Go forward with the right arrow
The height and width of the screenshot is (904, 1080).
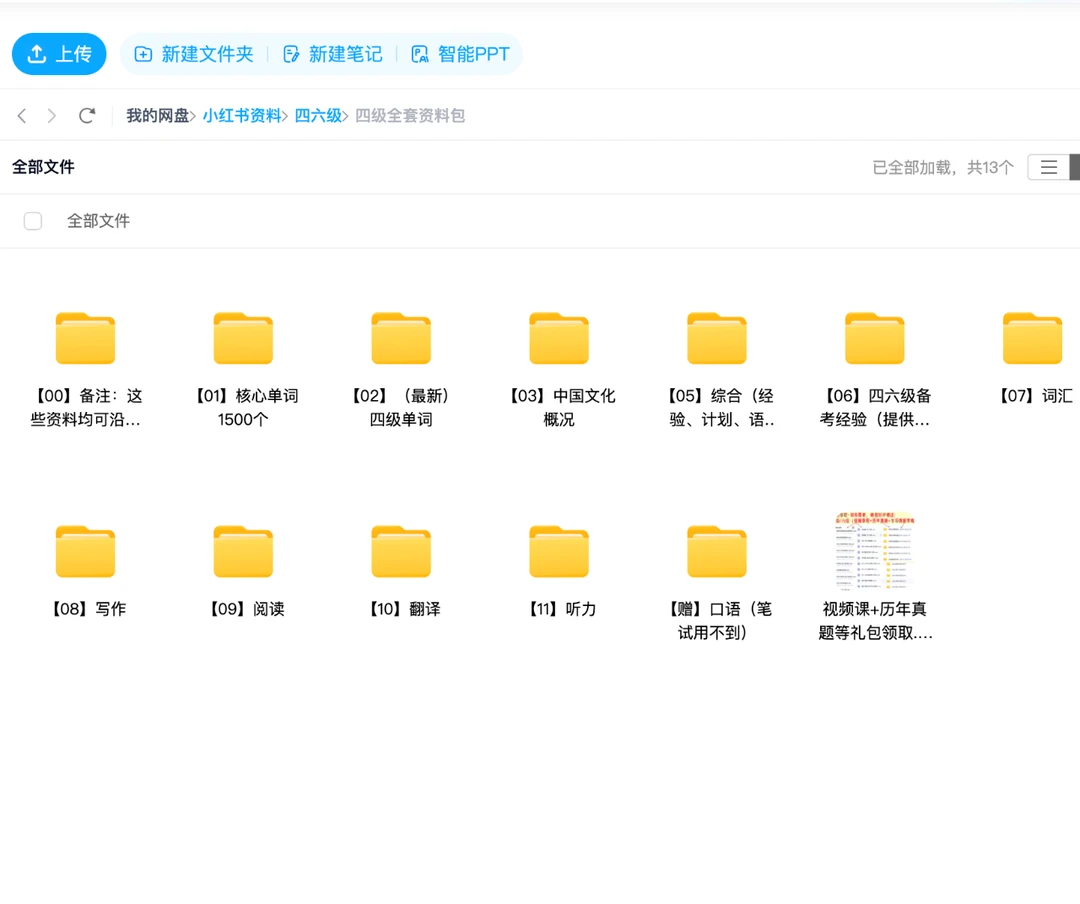(52, 115)
